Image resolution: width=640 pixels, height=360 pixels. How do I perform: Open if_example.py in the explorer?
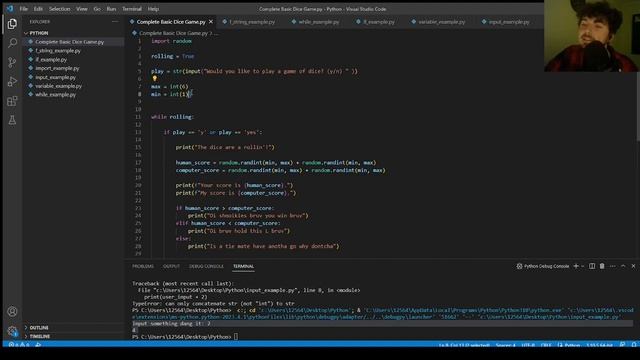(73, 60)
